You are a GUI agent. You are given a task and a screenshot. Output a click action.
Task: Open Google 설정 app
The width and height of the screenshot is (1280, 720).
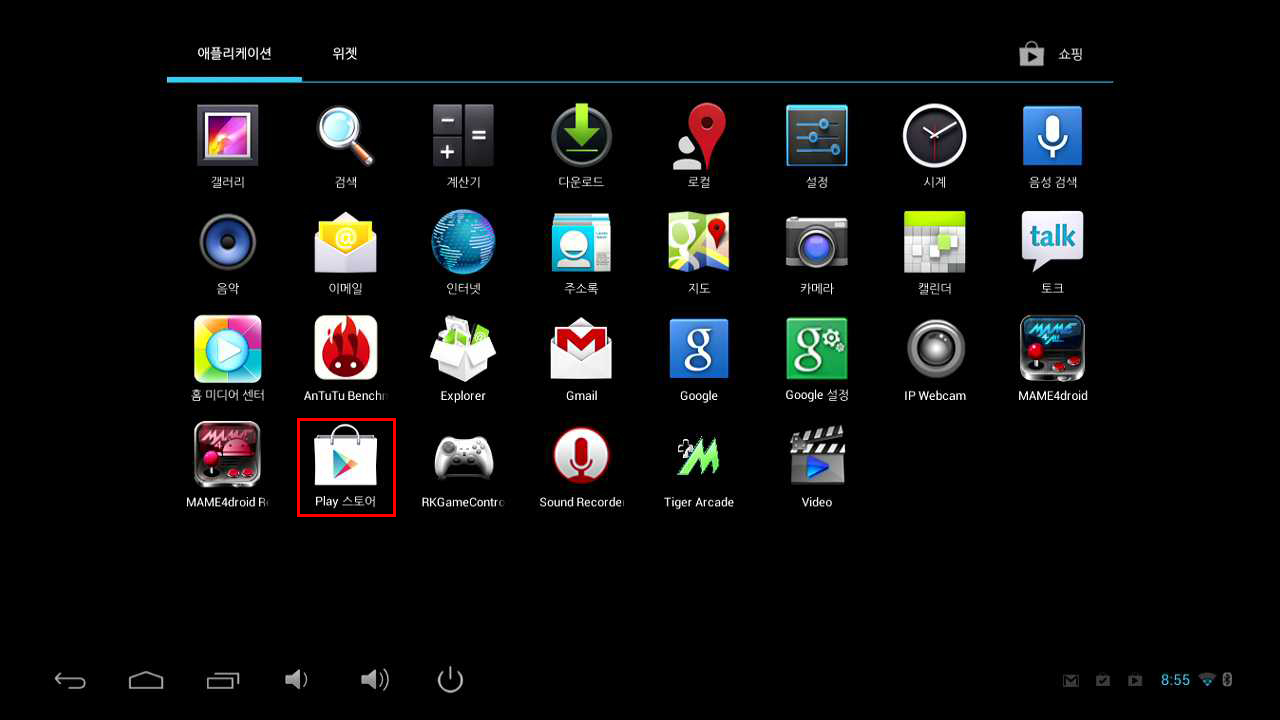(x=817, y=359)
